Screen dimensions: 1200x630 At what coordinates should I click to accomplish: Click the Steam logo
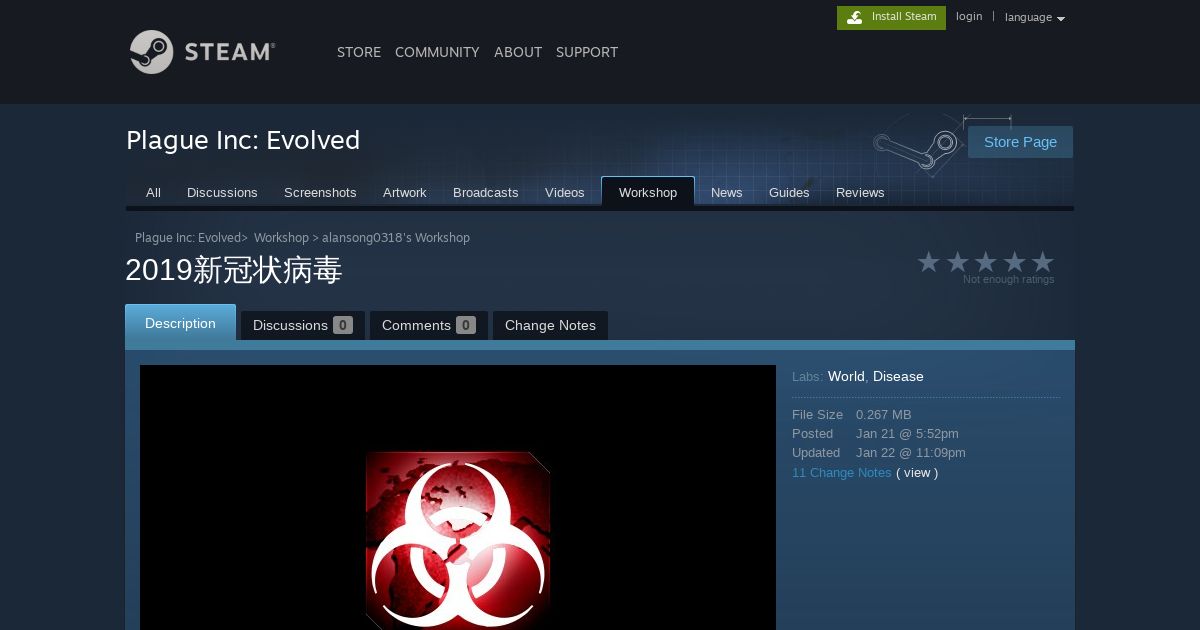202,51
